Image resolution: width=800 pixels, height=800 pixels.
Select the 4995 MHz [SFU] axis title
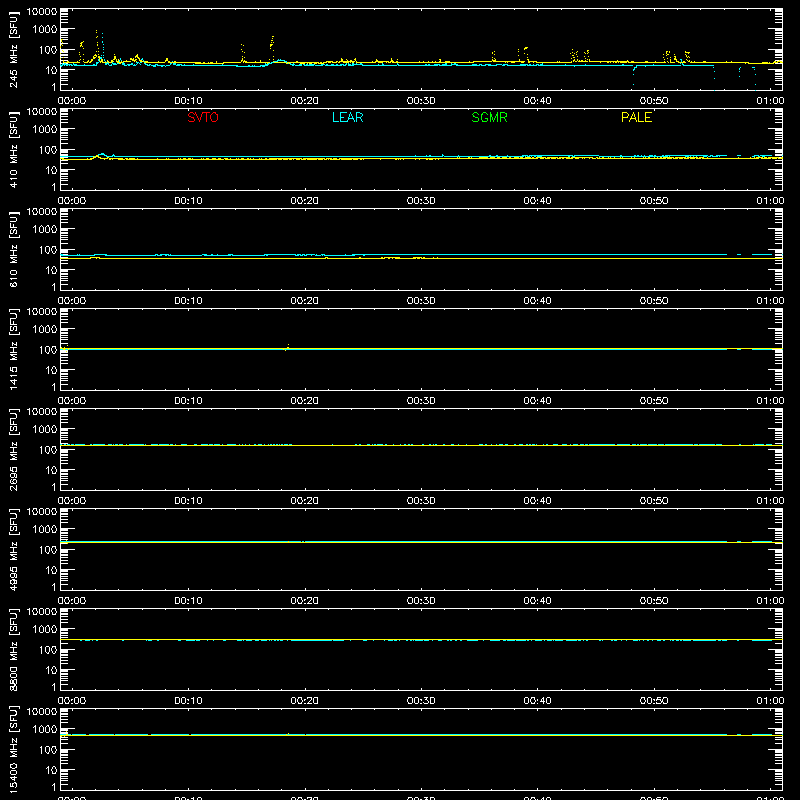pos(13,549)
